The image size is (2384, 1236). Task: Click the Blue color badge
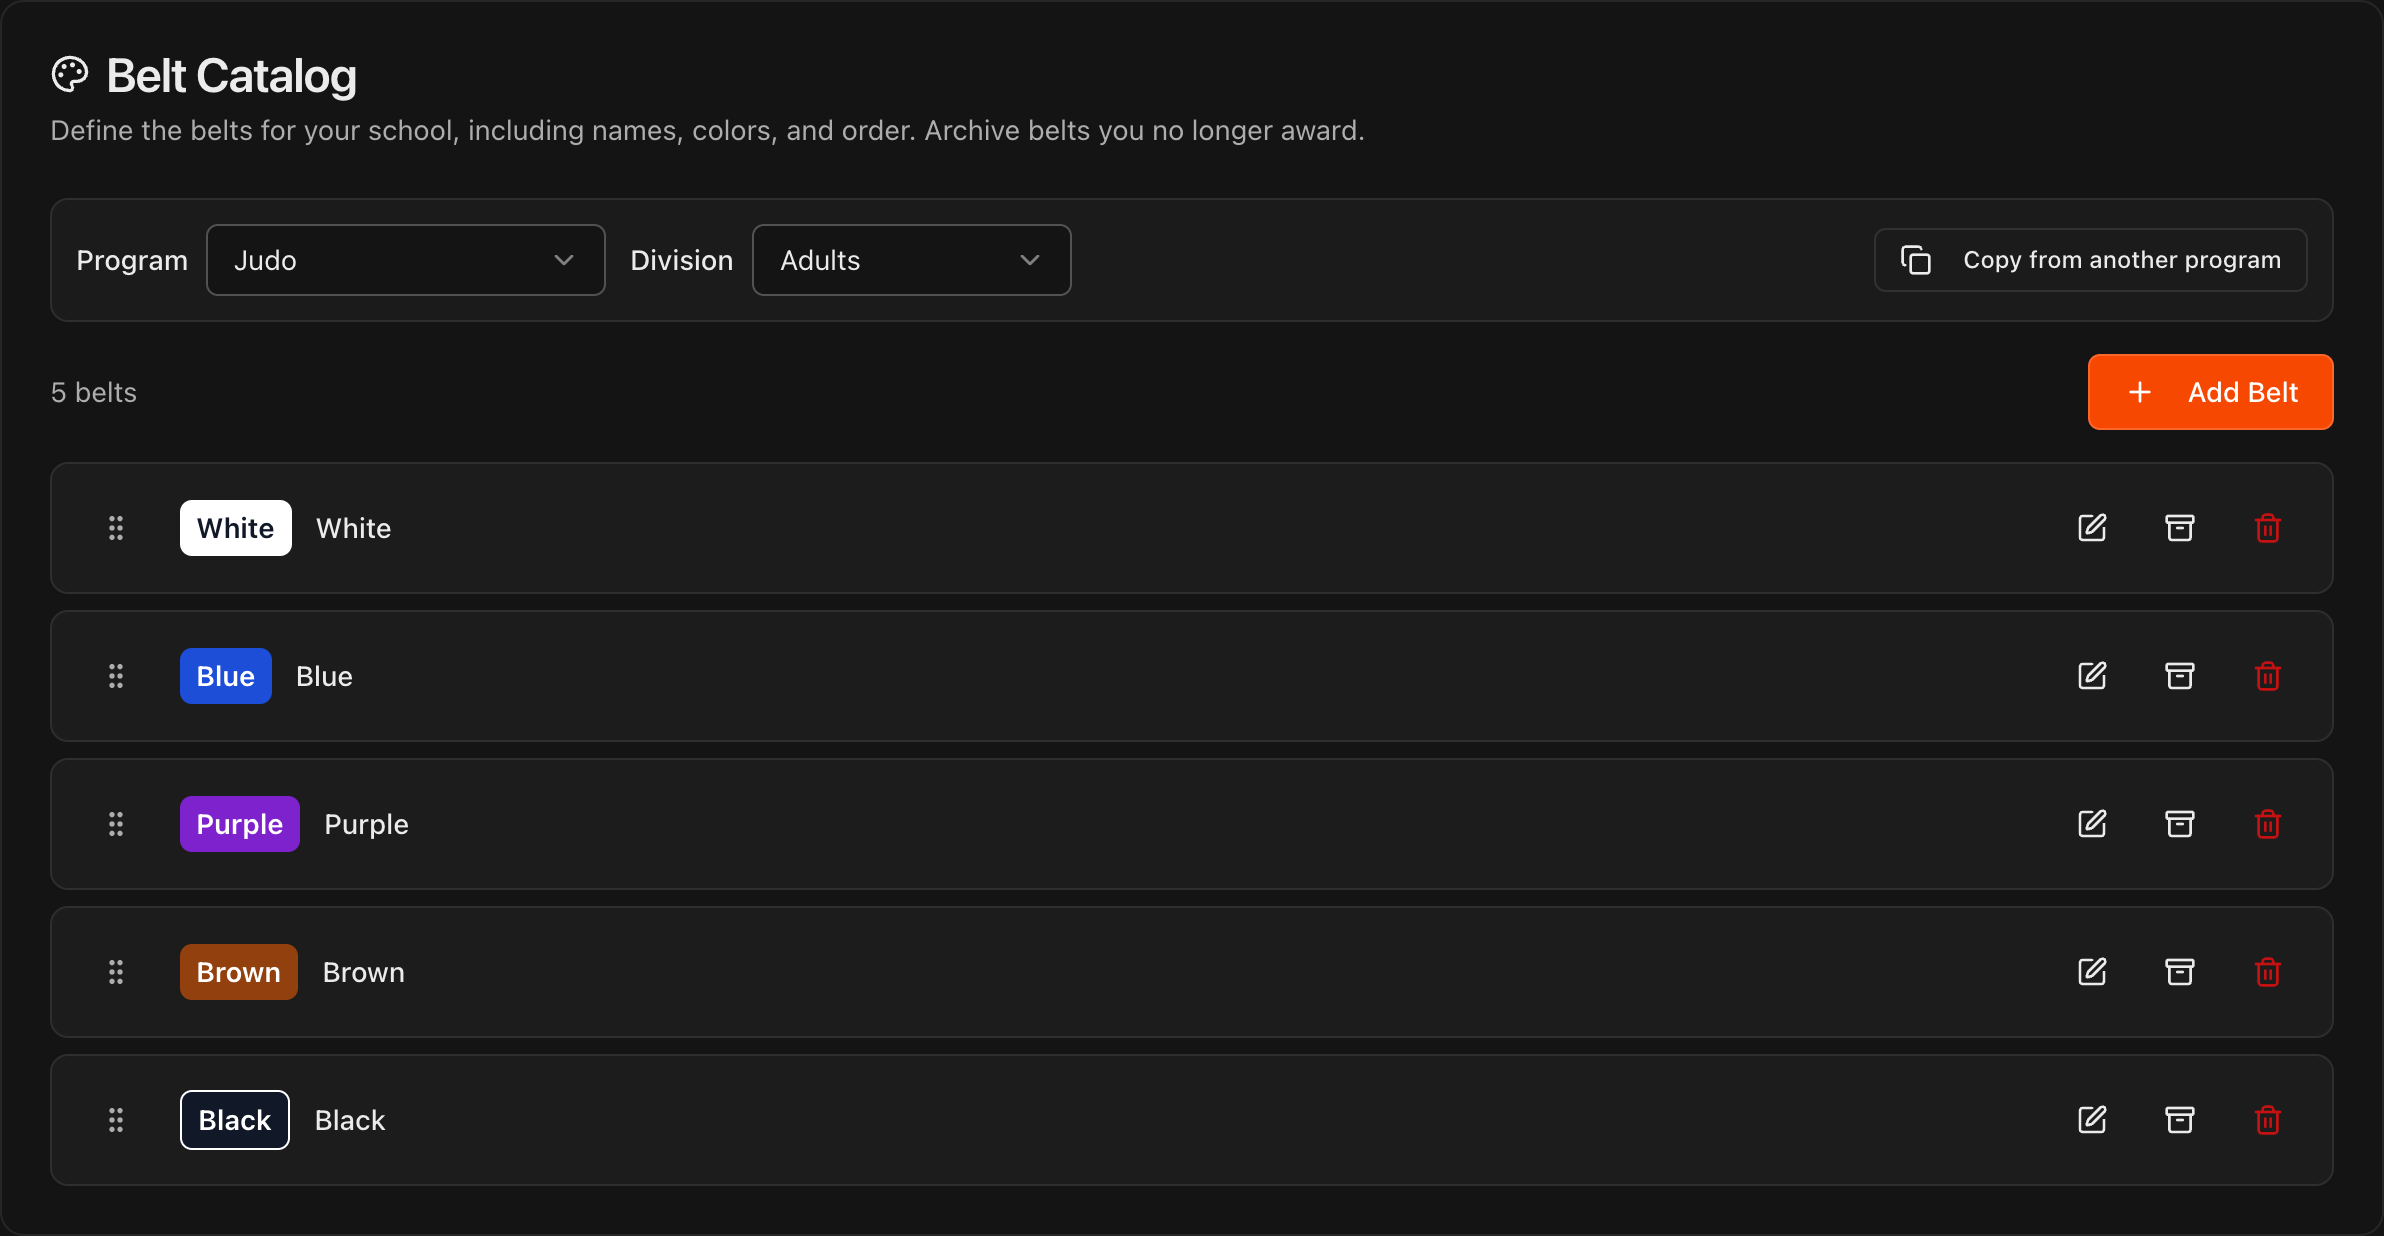(x=226, y=676)
